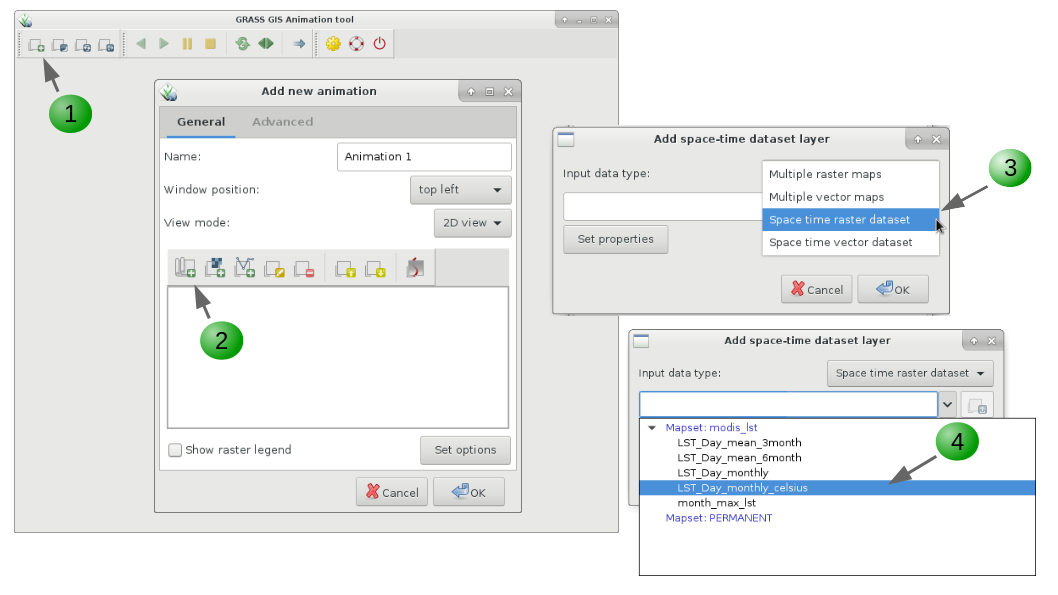Viewport: 1058px width, 595px height.
Task: Click the layer select icon beside dataset field
Action: tap(976, 405)
